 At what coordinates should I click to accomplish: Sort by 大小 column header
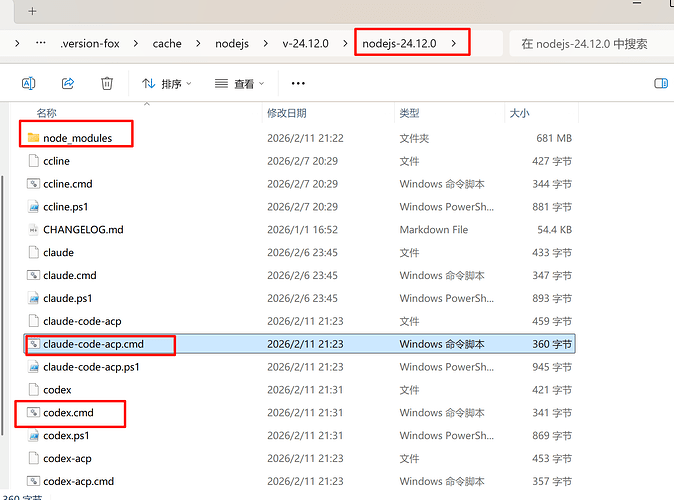click(519, 113)
